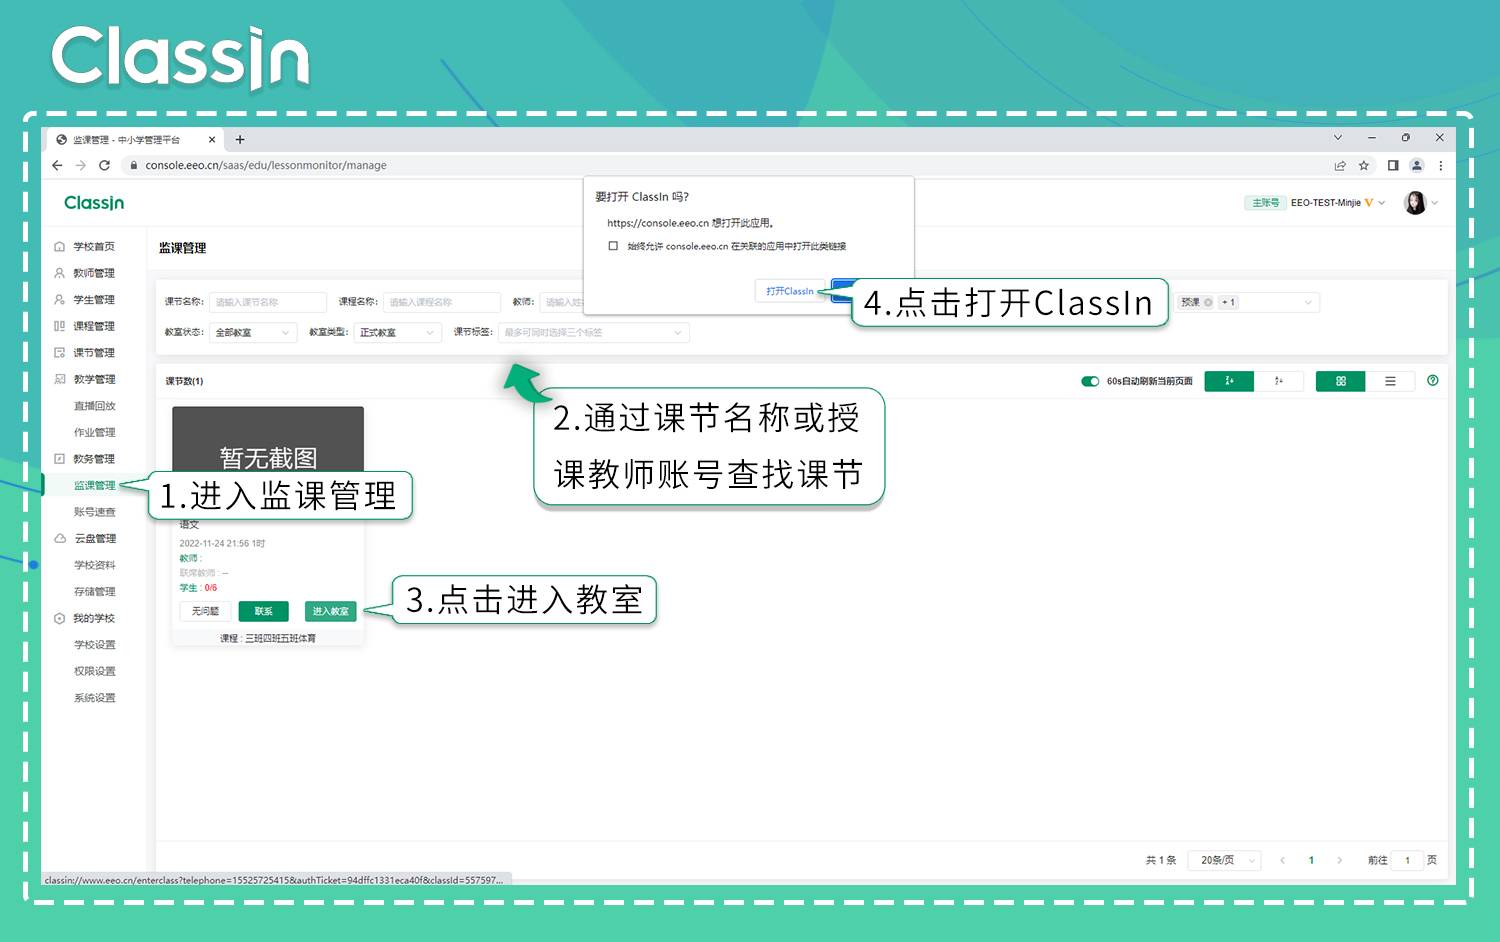Open 学校首页 in the sidebar
This screenshot has height=942, width=1500.
[94, 246]
